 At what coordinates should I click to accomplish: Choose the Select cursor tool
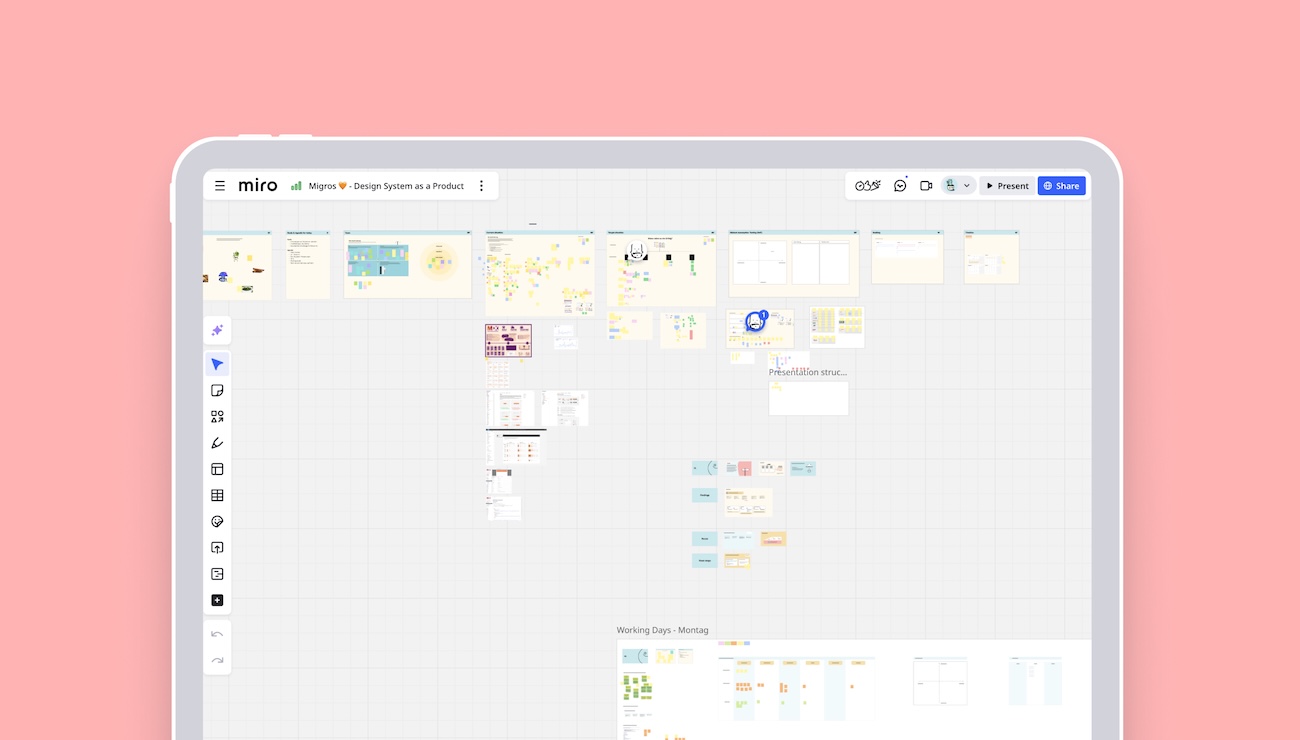(x=217, y=364)
